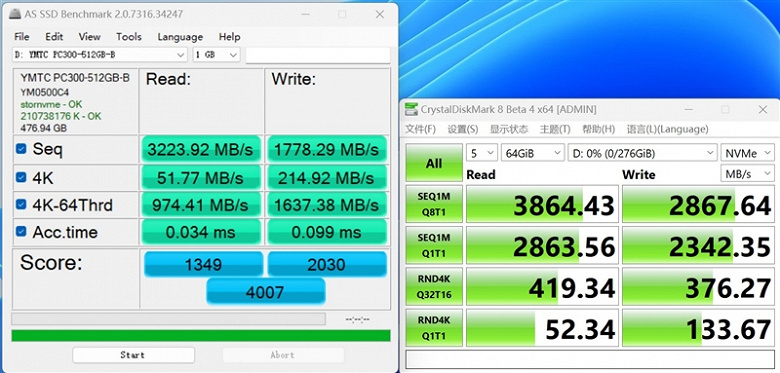Open the MB/s unit dropdown

coord(747,174)
